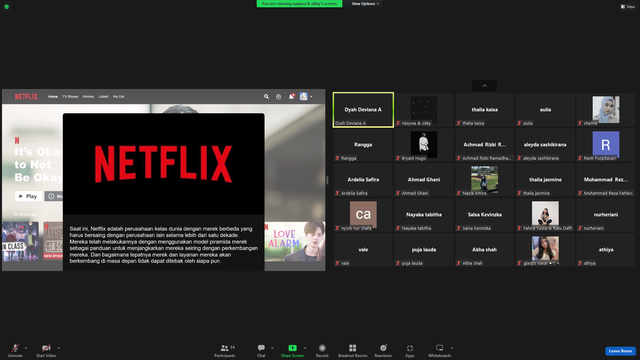Click the divider handle between share and gallery
Screen dimensions: 640x360
(327, 180)
